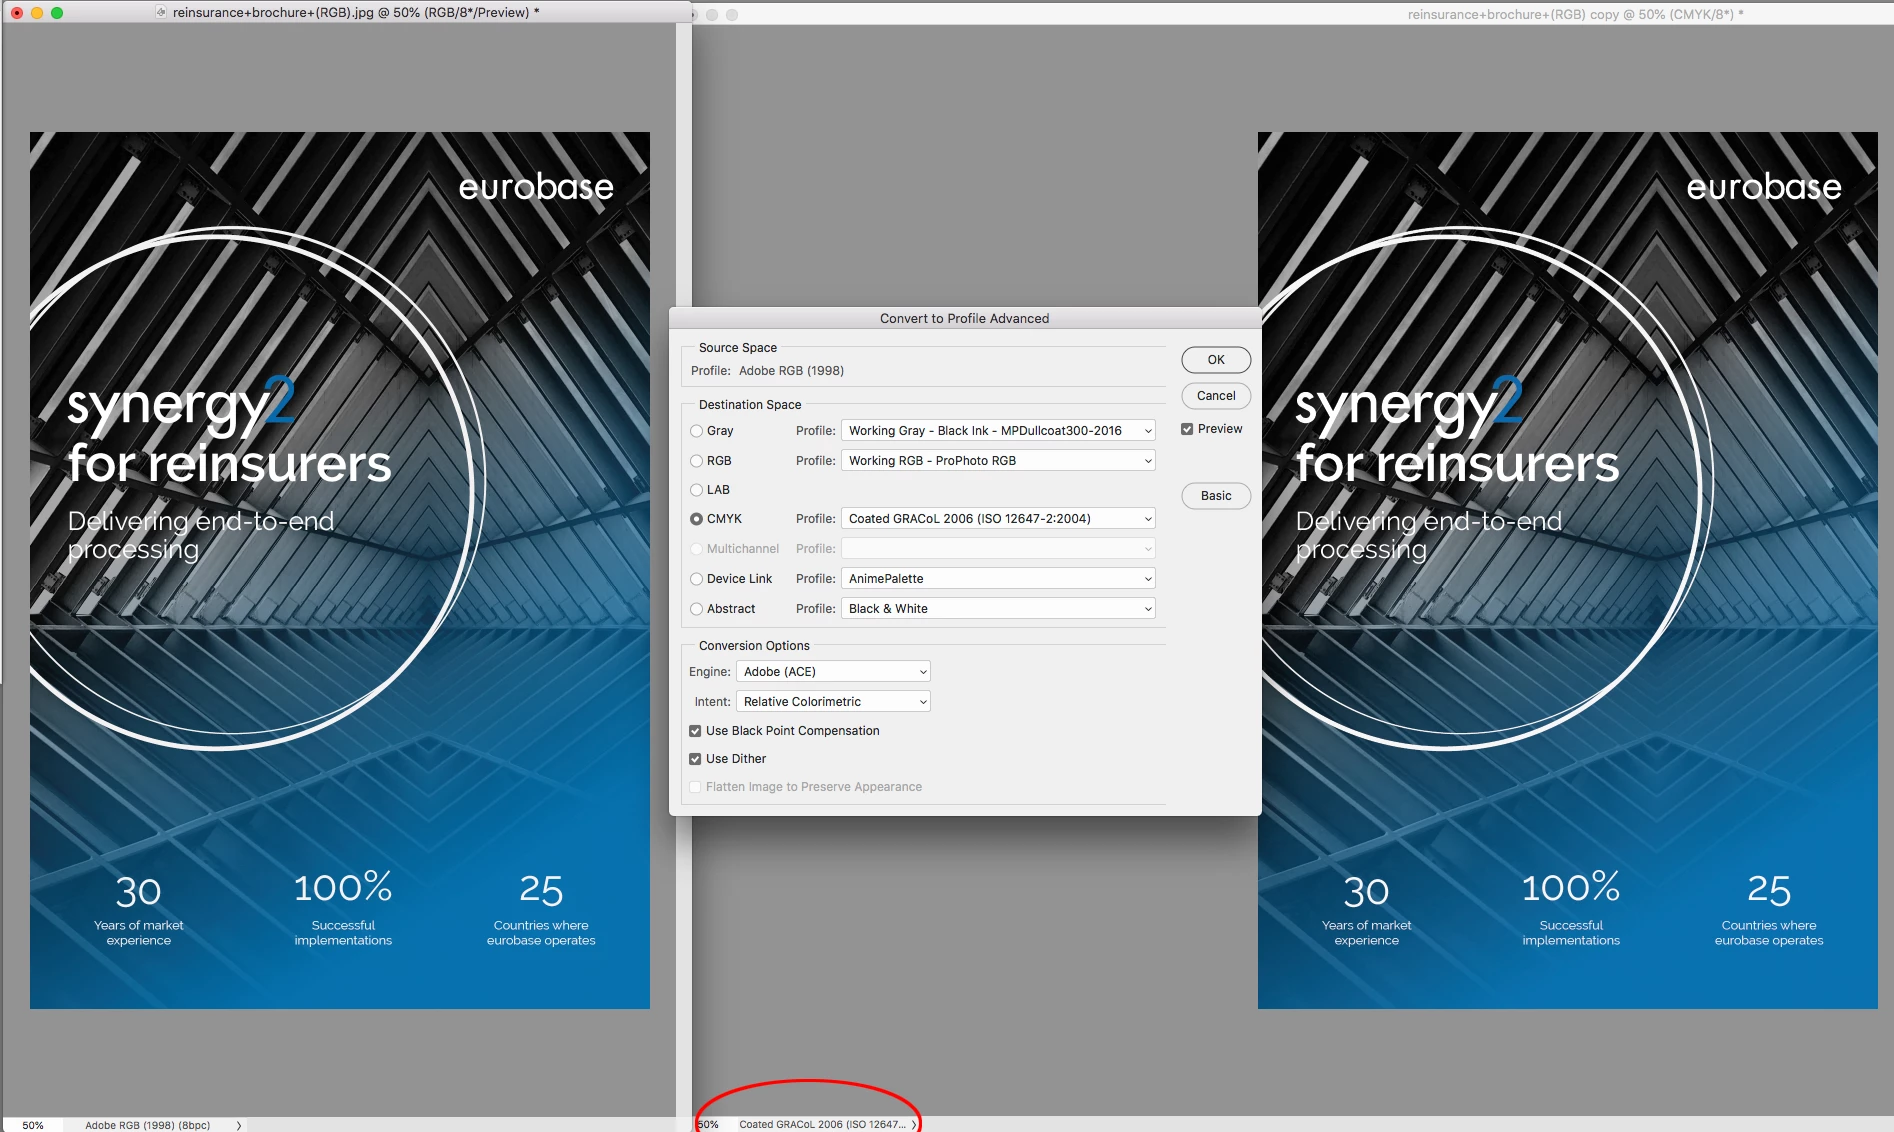Click the Source Space Adobe RGB (1998) profile text
The width and height of the screenshot is (1894, 1132).
791,371
